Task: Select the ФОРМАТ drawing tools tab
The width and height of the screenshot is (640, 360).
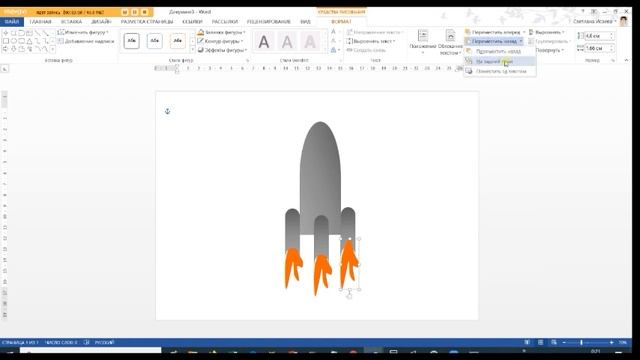Action: pos(341,22)
